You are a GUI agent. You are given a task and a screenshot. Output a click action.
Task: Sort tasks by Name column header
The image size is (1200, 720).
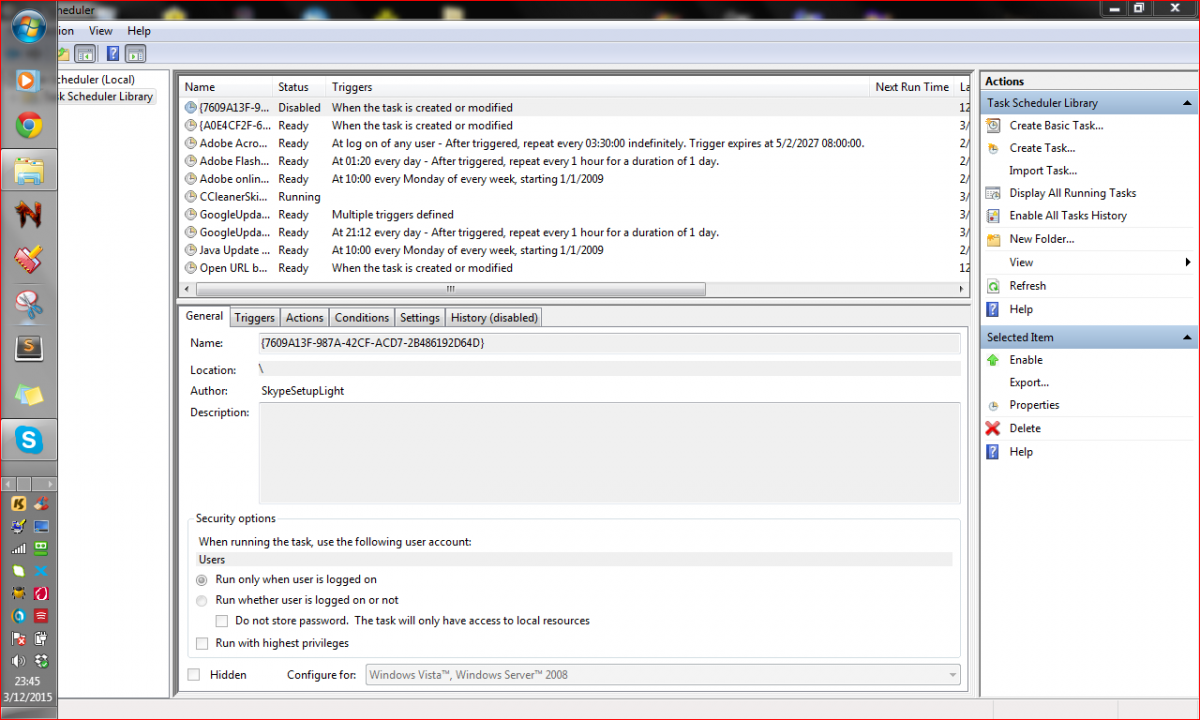coord(225,87)
